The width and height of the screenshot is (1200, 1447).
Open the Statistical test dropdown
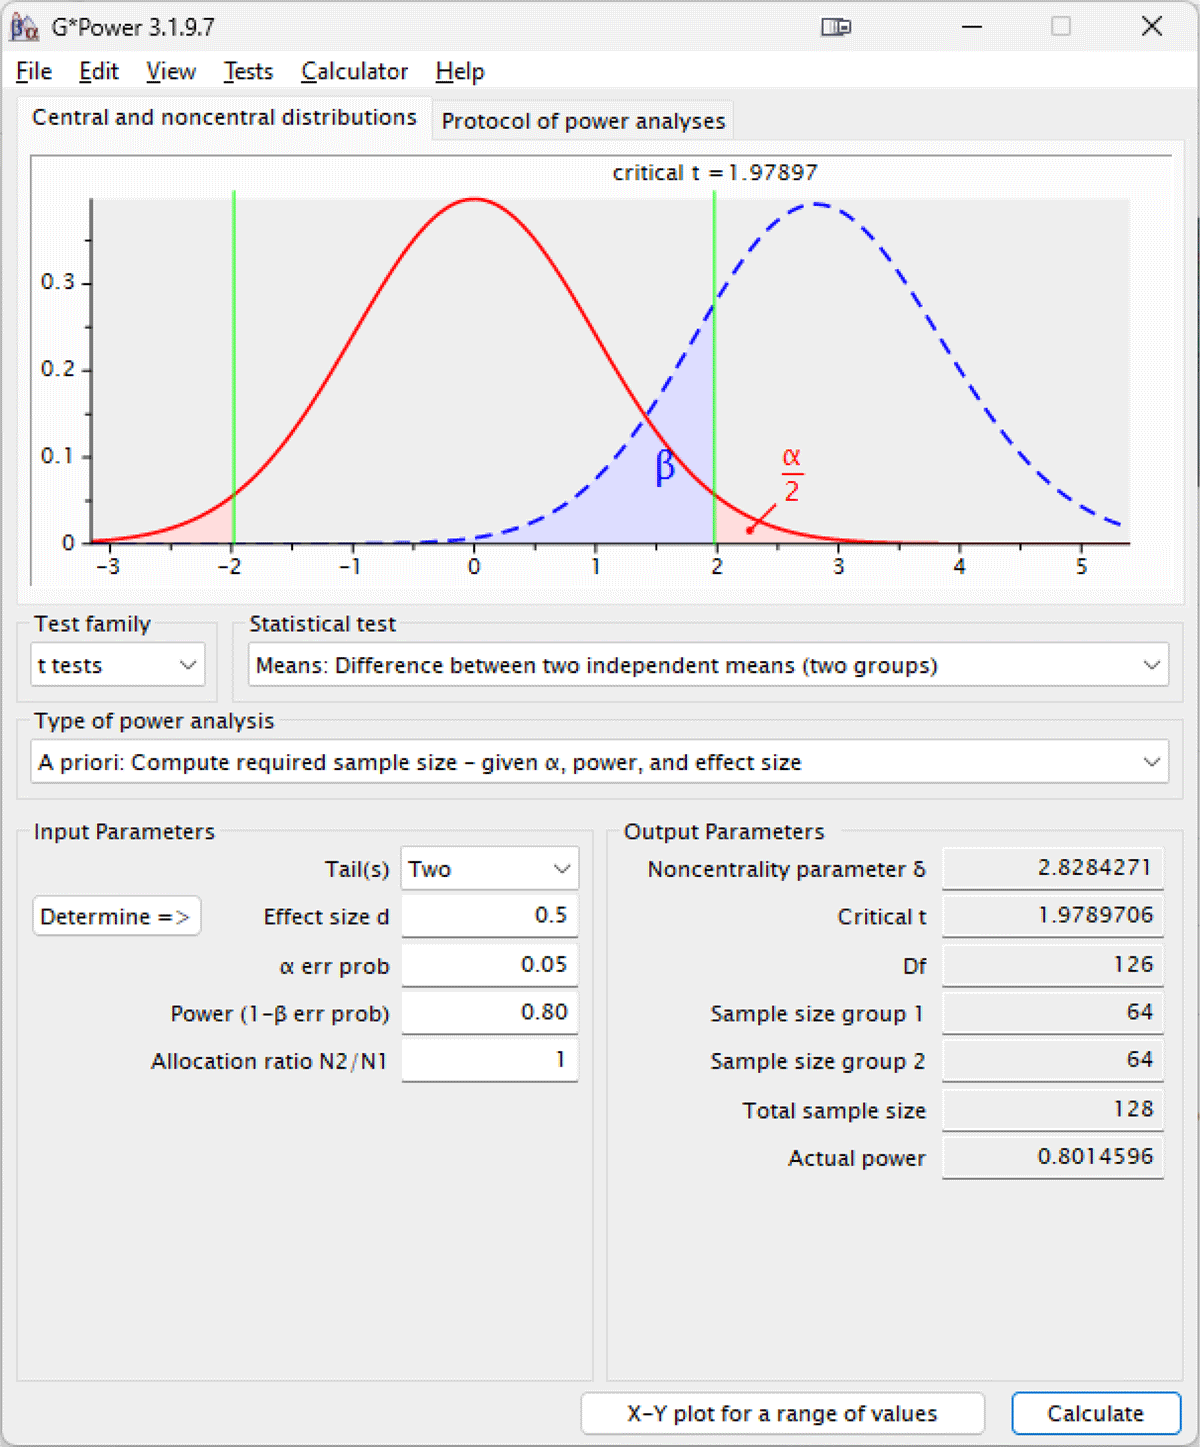tap(708, 665)
